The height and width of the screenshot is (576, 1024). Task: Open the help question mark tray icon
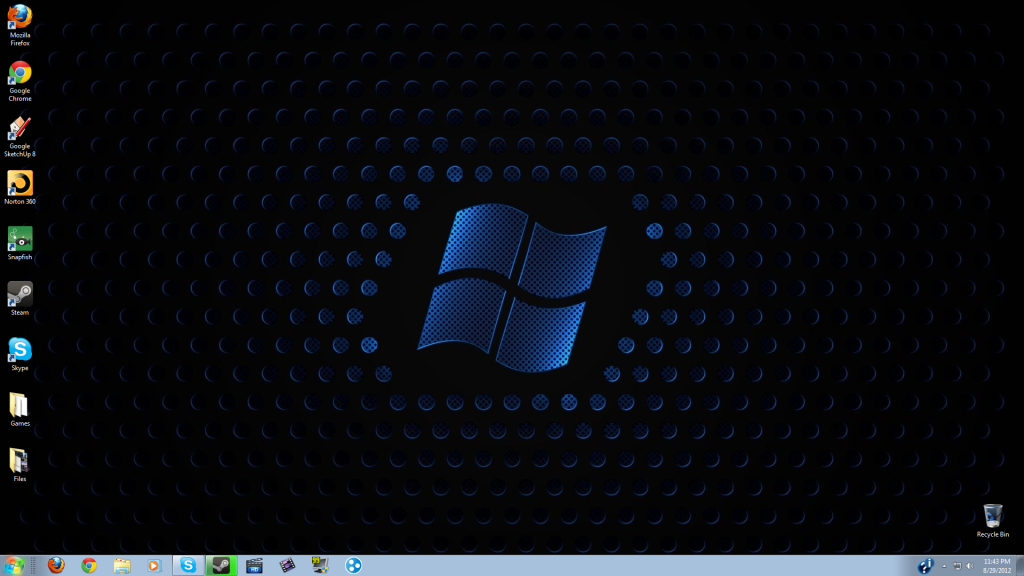(925, 566)
